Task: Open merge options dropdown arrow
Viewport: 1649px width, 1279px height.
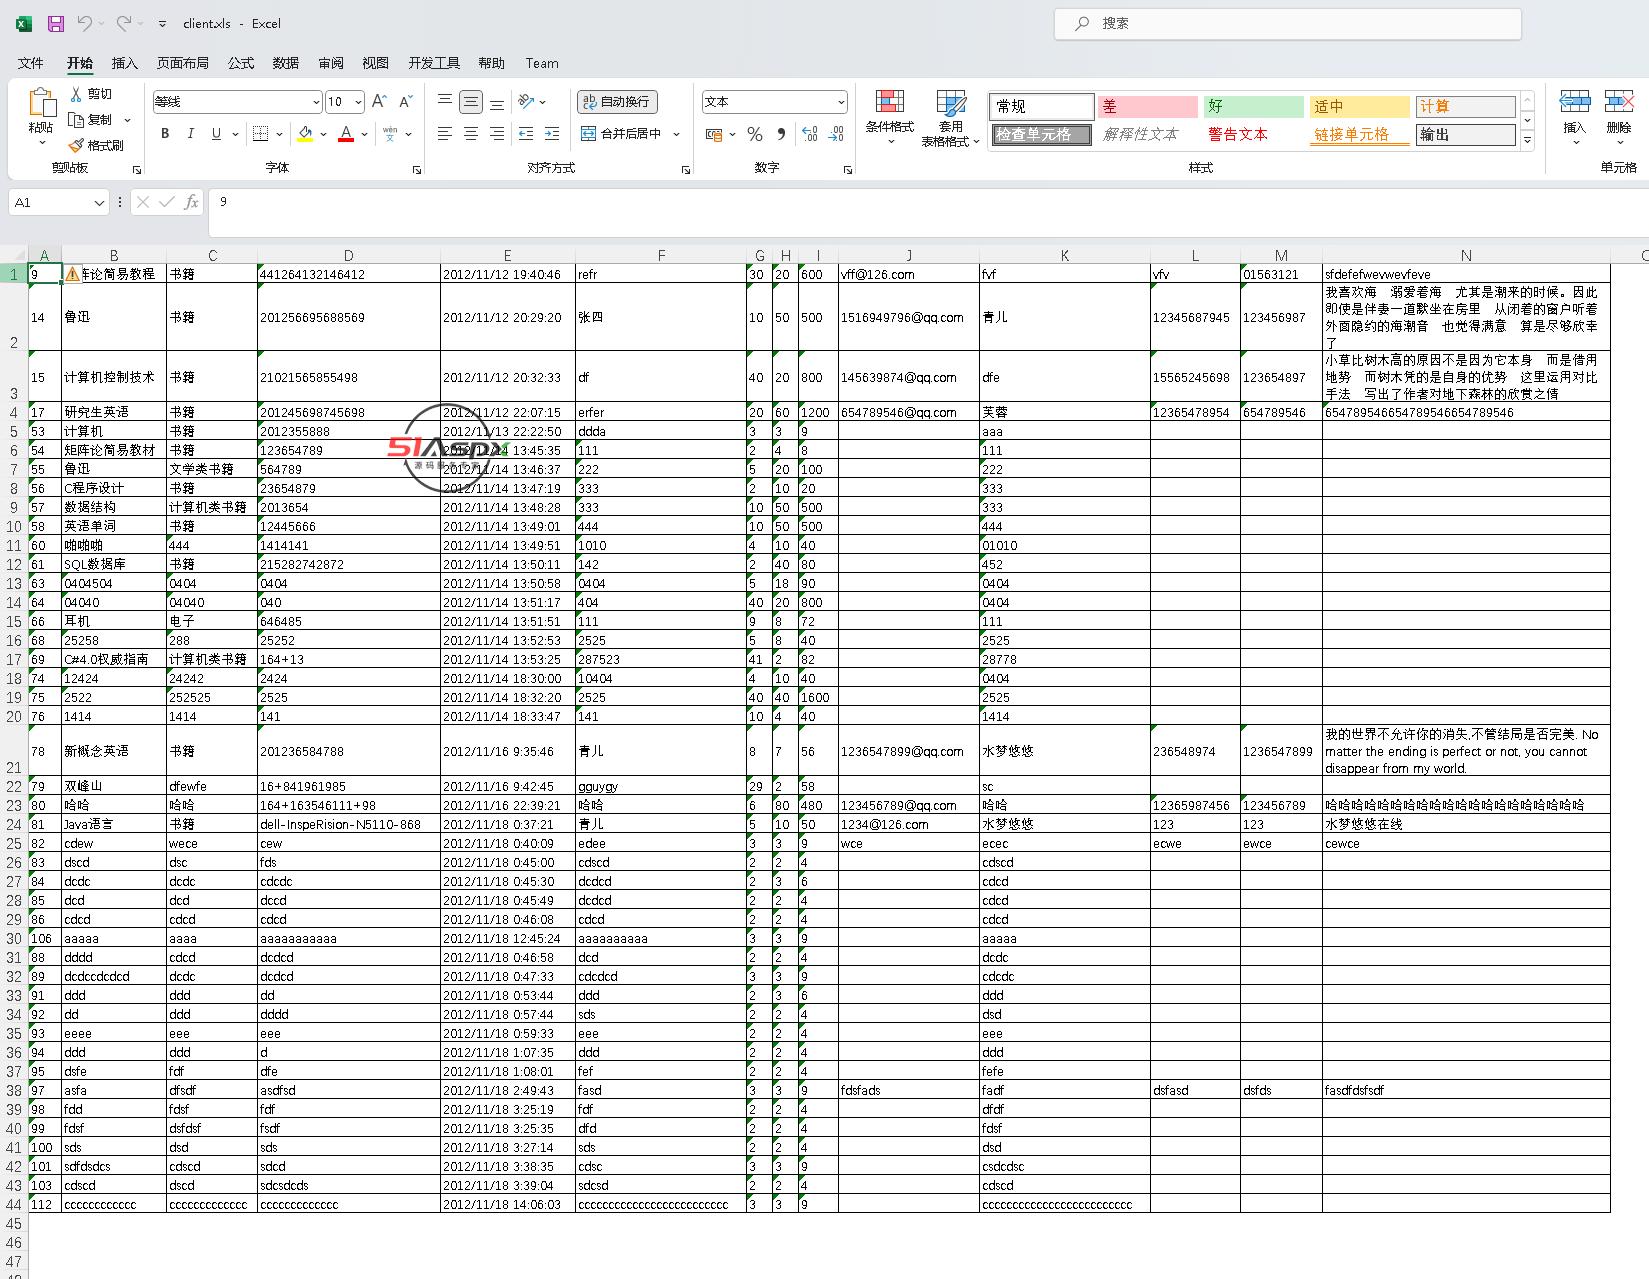Action: (x=677, y=133)
